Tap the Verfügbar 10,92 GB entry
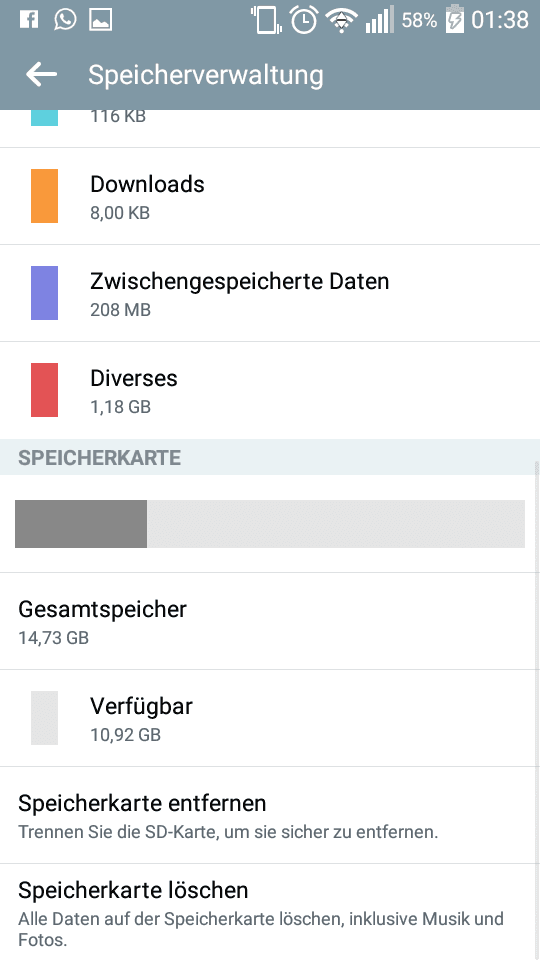Image resolution: width=540 pixels, height=960 pixels. (270, 718)
